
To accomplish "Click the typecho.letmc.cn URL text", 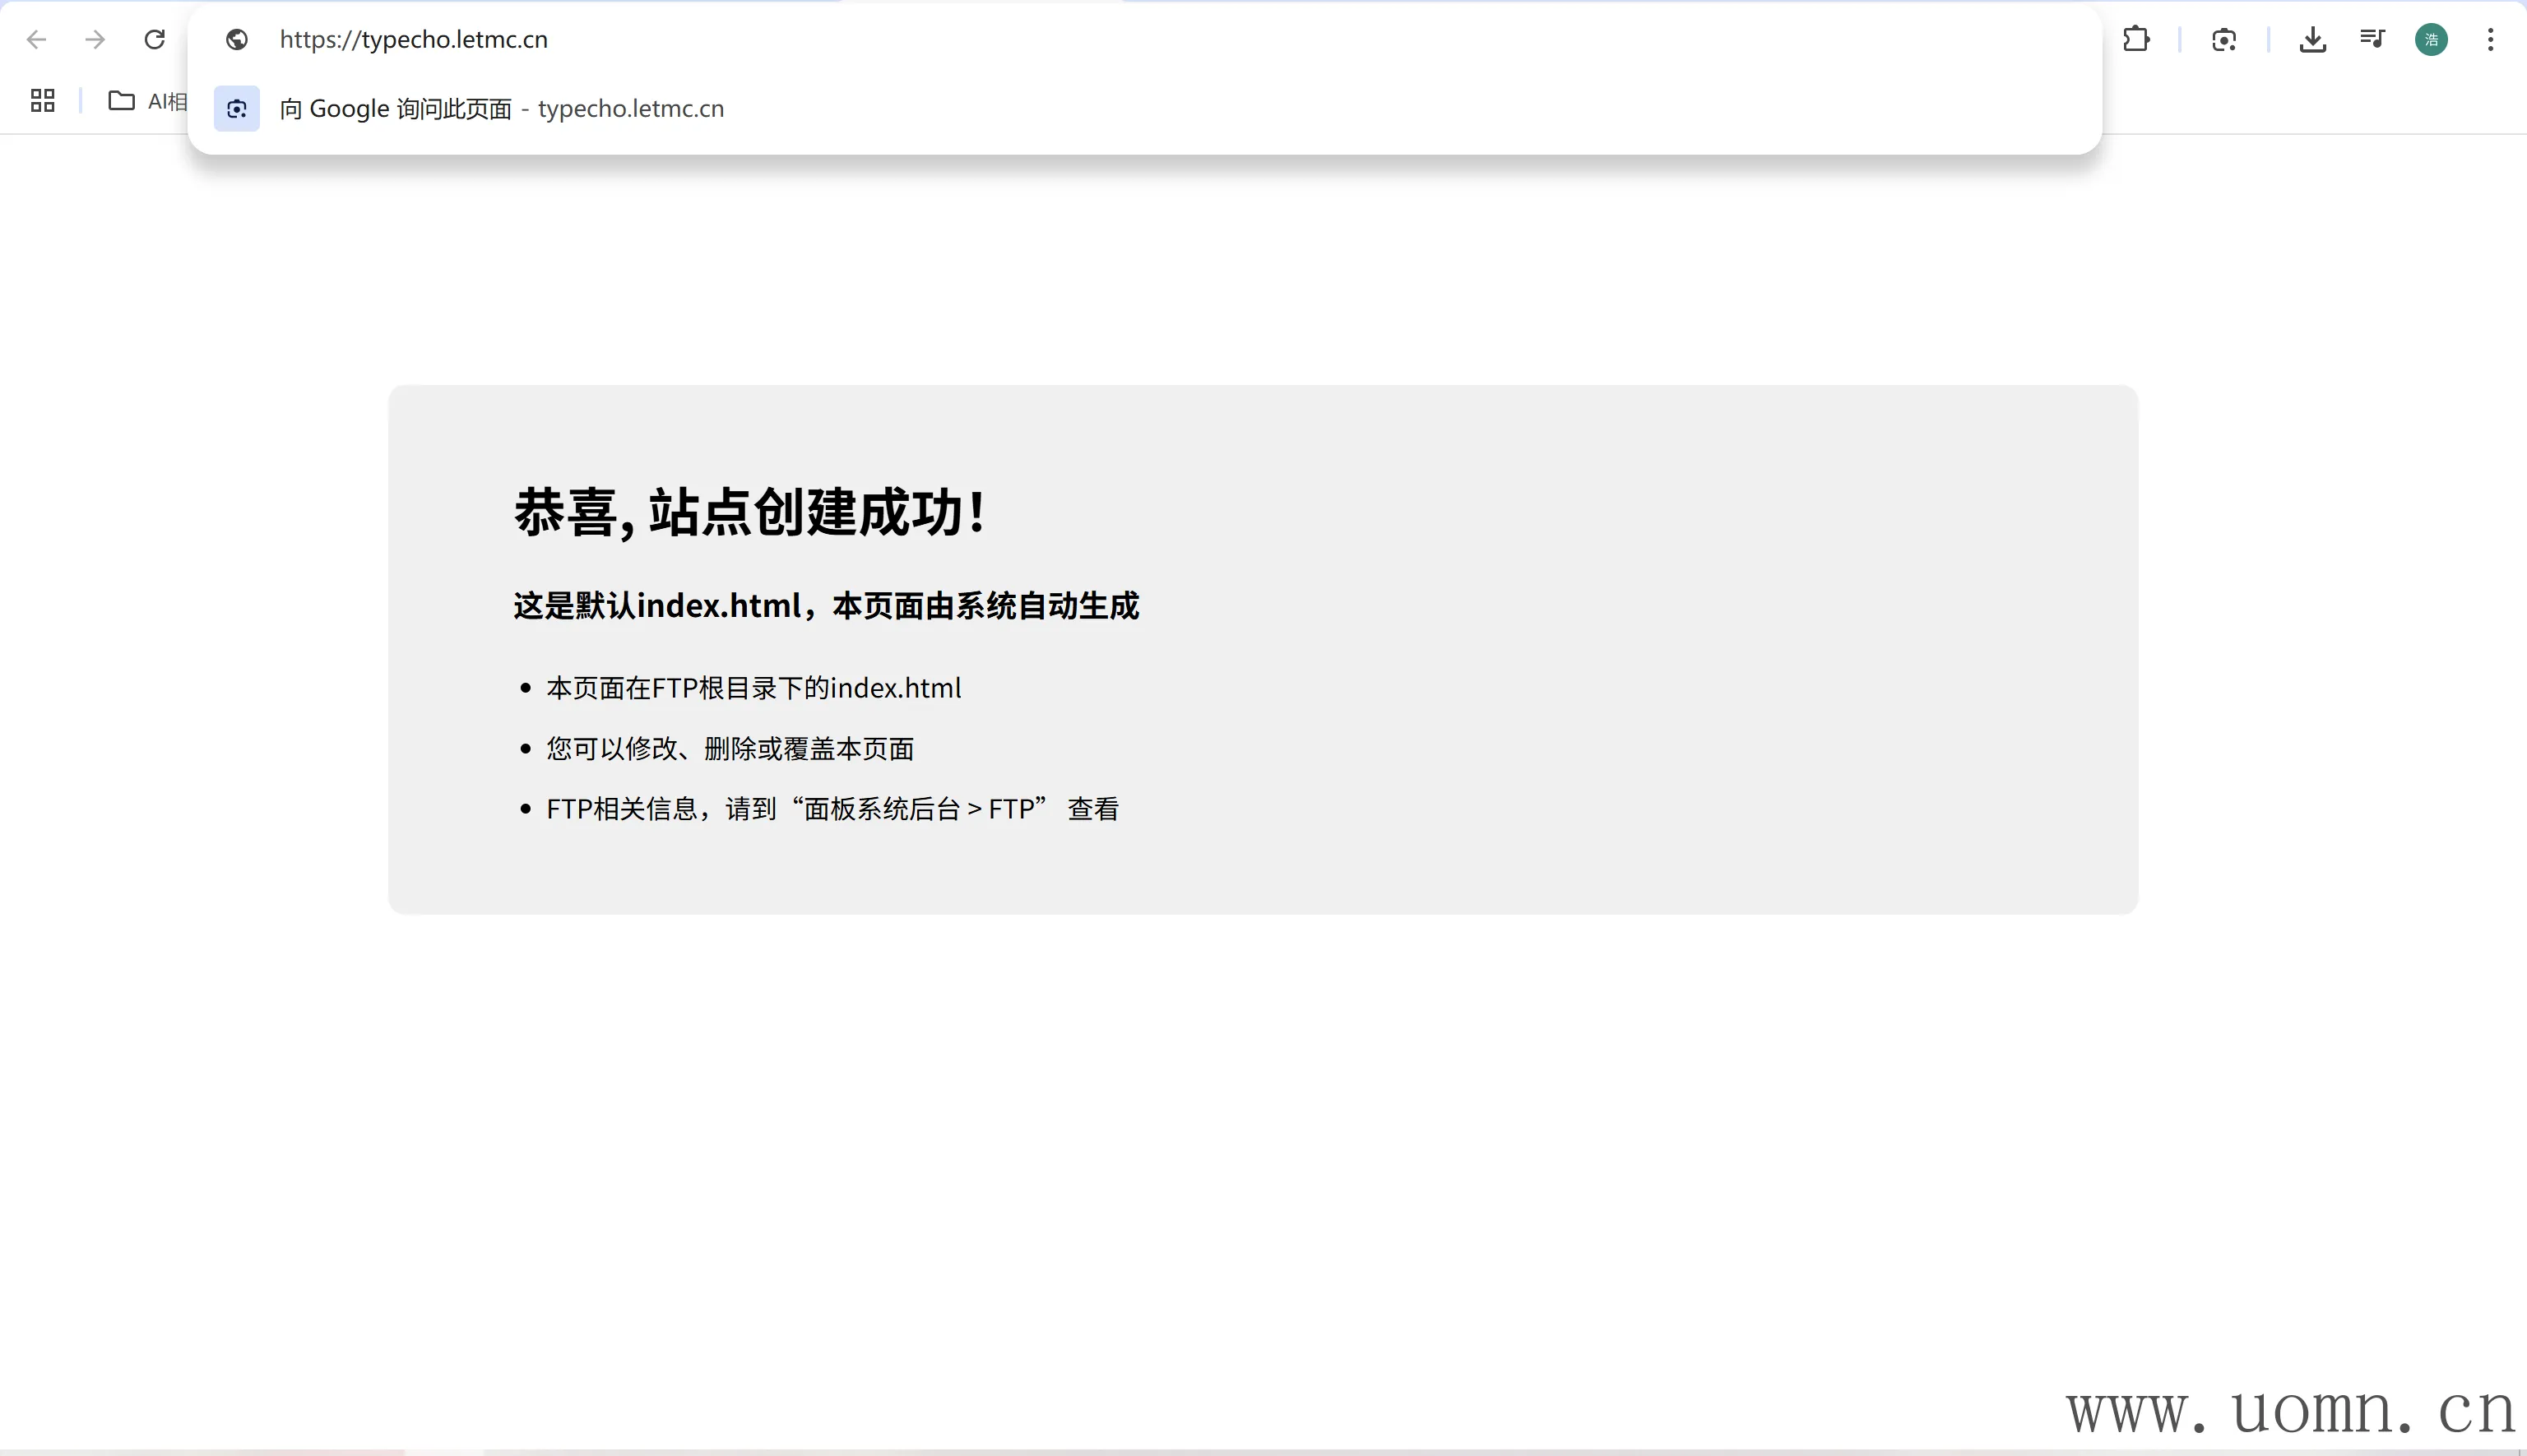I will [x=413, y=40].
